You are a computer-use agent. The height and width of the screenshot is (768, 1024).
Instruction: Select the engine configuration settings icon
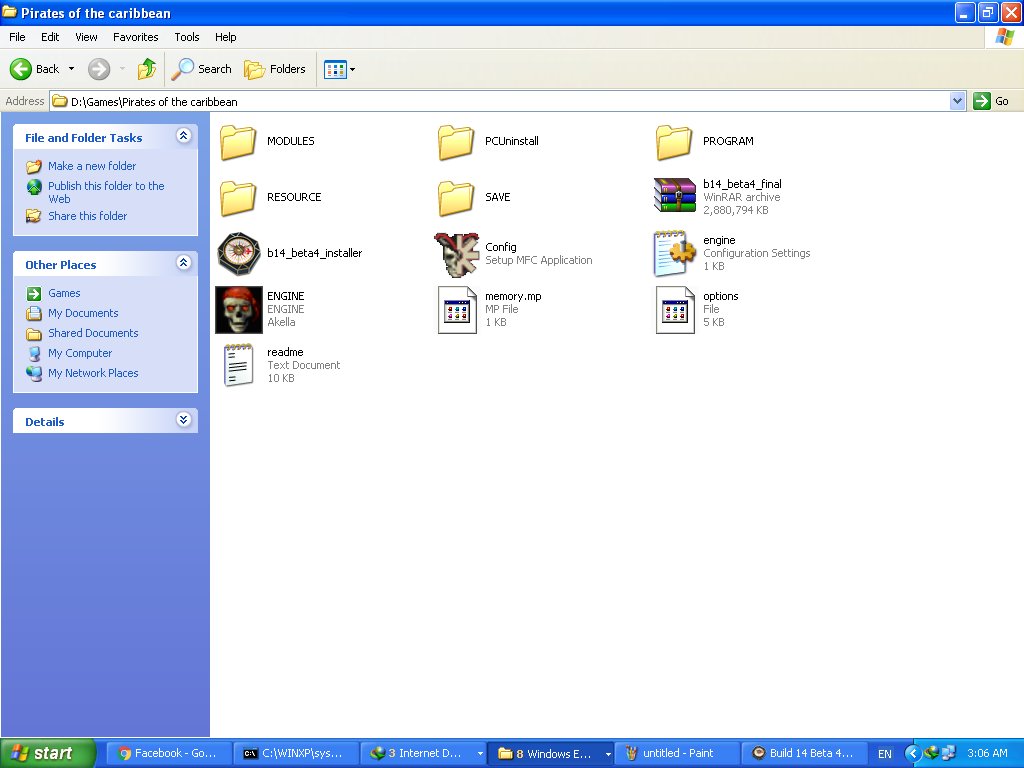(675, 253)
